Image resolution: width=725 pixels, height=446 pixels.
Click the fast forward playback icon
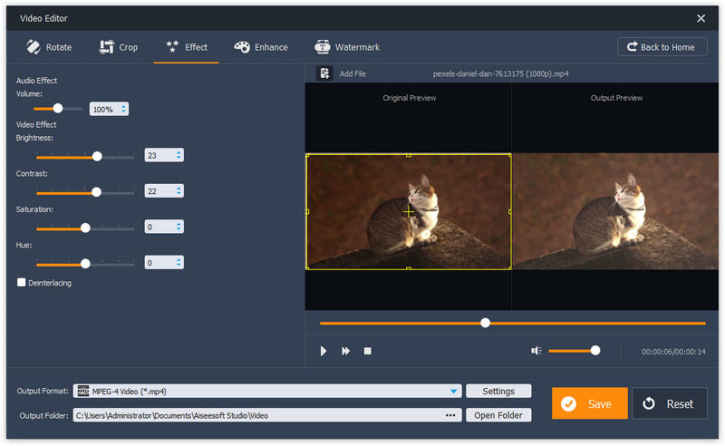tap(346, 351)
